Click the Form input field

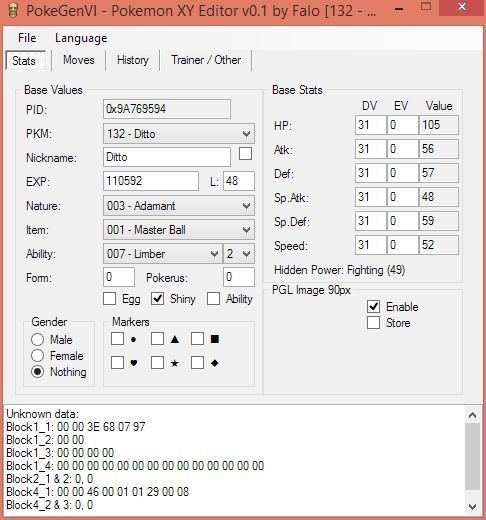click(x=119, y=277)
